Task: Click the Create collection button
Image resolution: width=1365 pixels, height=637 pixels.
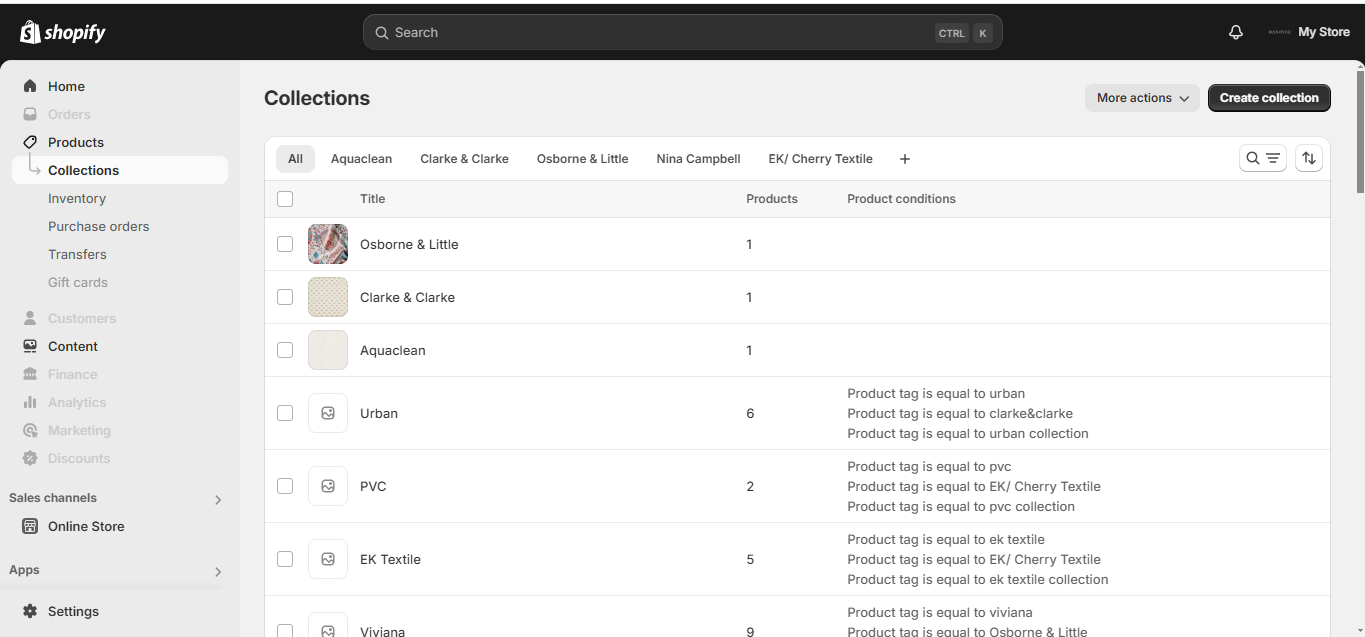Action: click(x=1269, y=98)
